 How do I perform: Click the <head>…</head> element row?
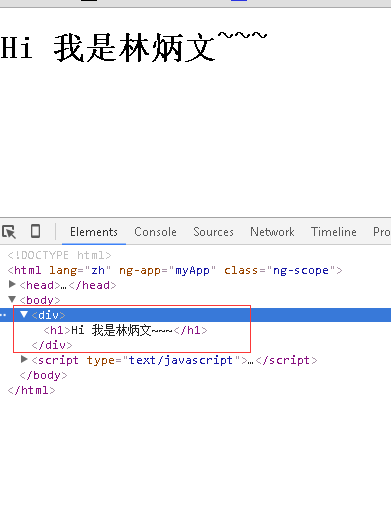(68, 285)
